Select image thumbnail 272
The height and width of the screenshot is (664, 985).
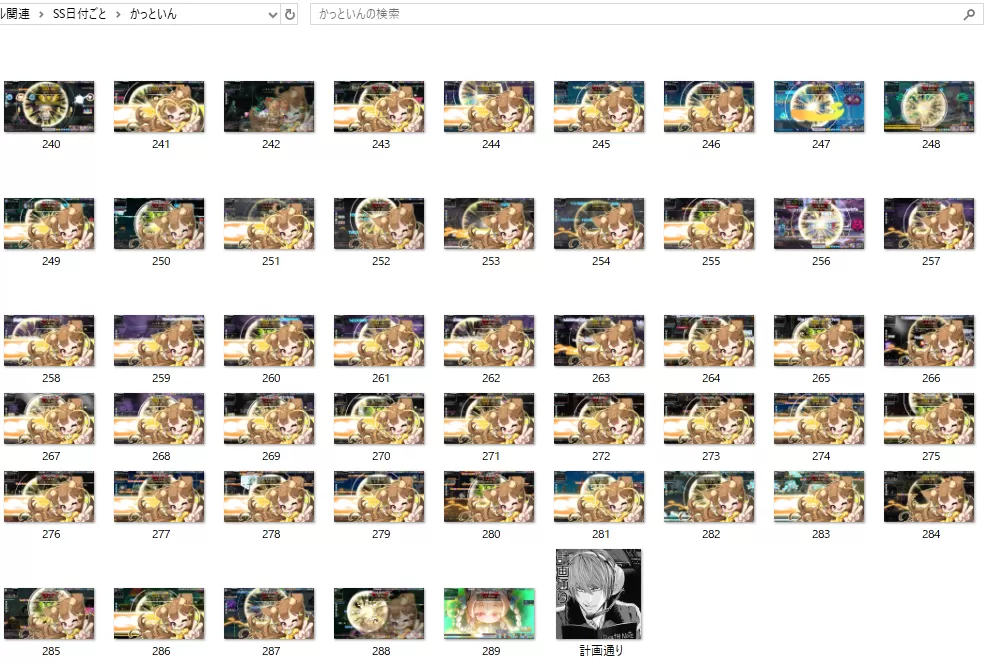(x=599, y=418)
